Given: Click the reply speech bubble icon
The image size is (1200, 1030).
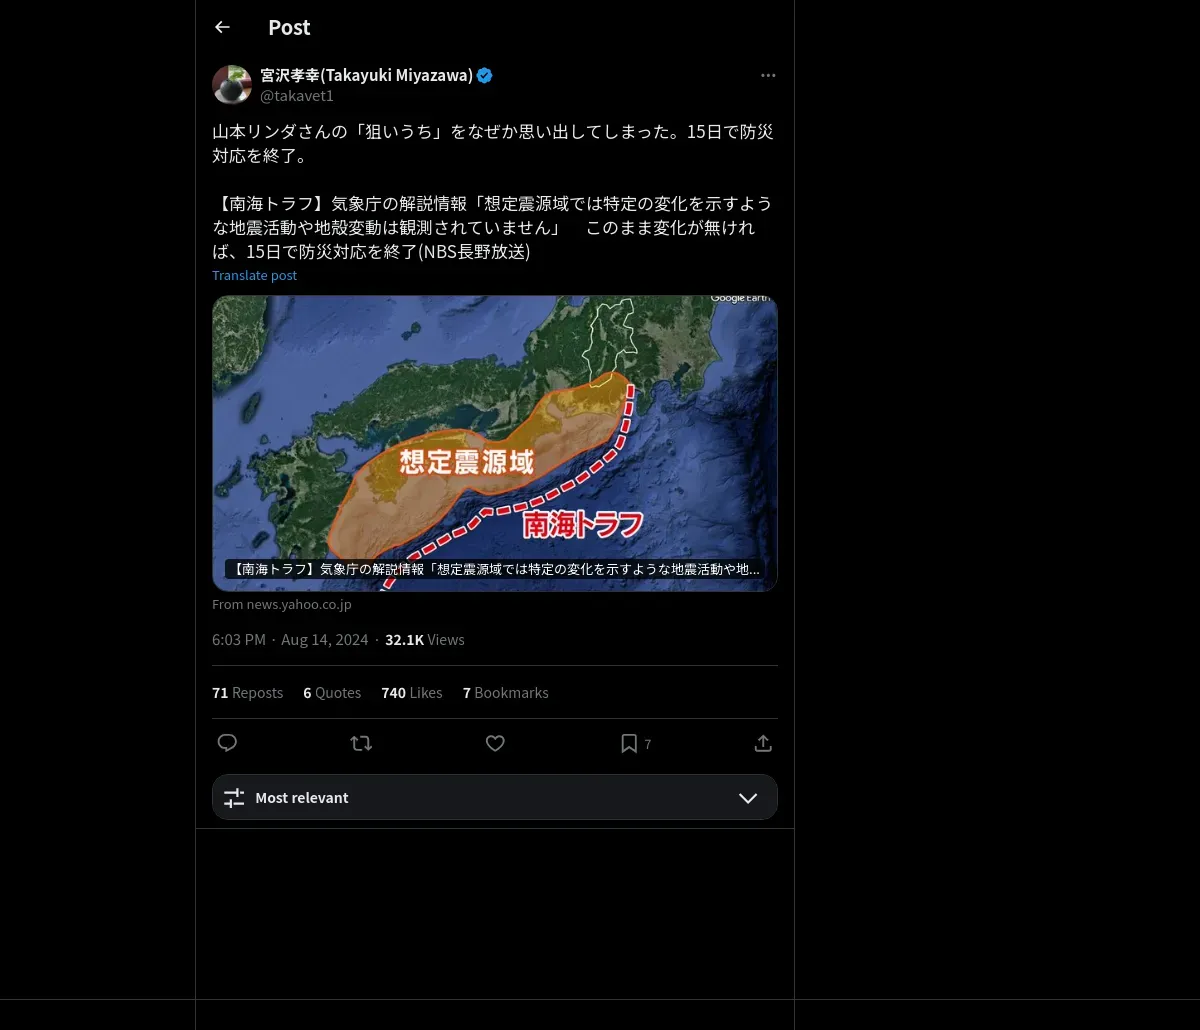Looking at the screenshot, I should (x=227, y=743).
